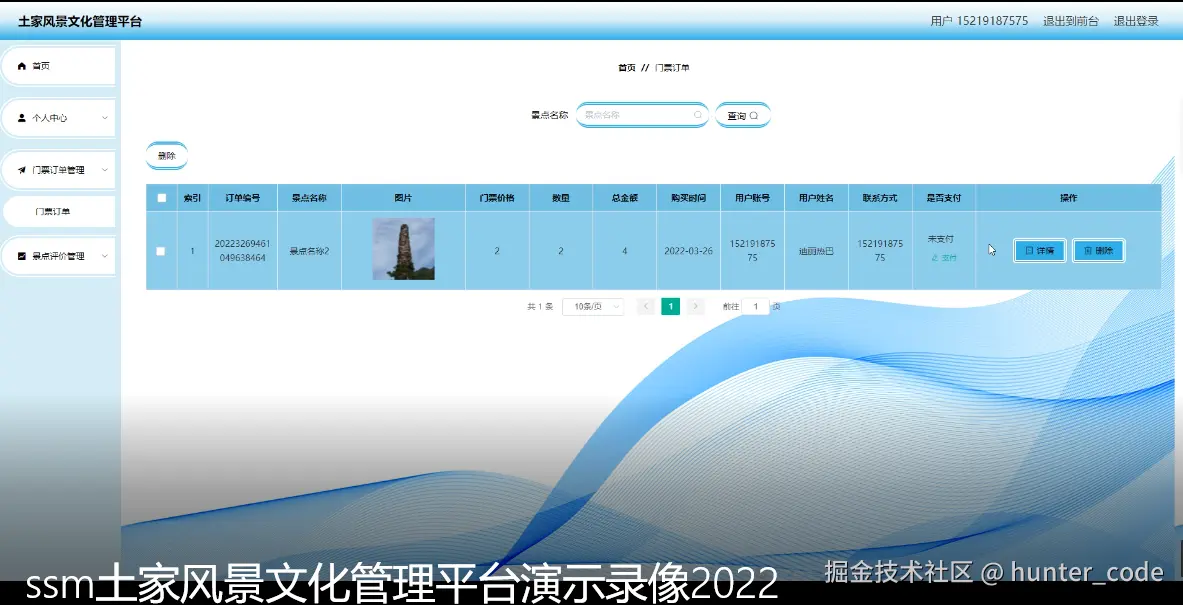Click 退出到前台 in the top bar
Image resolution: width=1183 pixels, height=605 pixels.
tap(1071, 21)
